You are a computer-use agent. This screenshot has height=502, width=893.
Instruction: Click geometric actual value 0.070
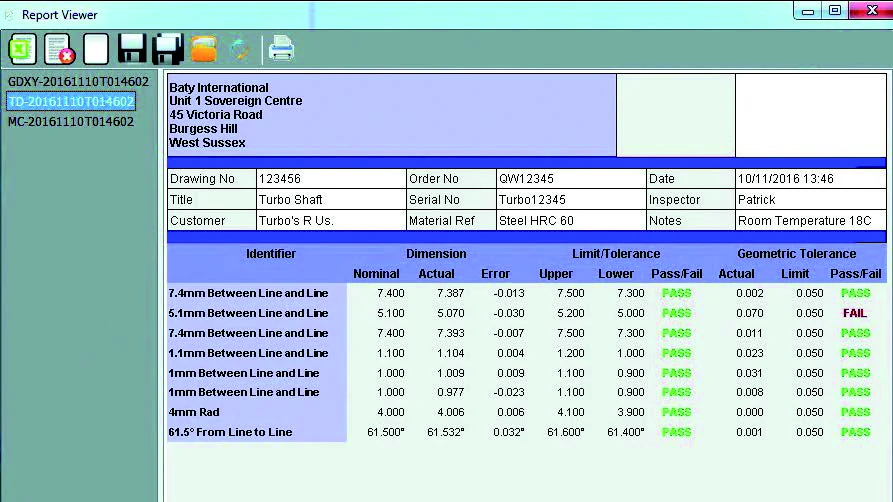click(x=749, y=313)
